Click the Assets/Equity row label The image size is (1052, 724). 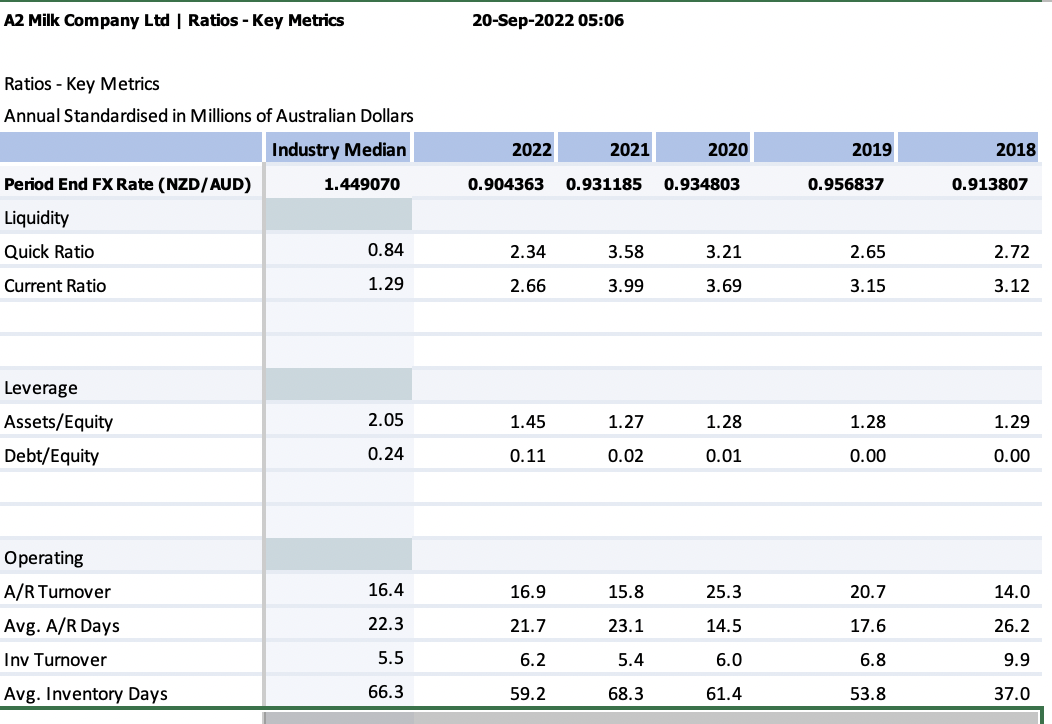pyautogui.click(x=58, y=422)
